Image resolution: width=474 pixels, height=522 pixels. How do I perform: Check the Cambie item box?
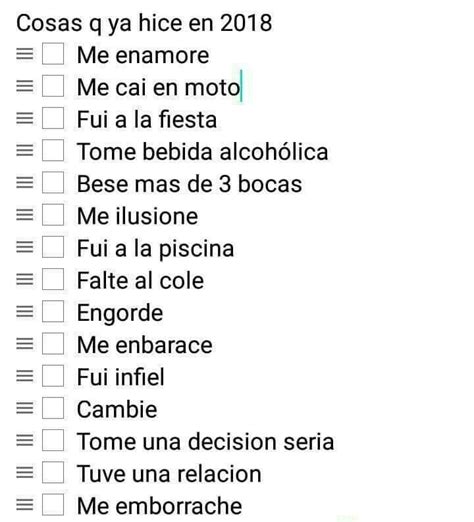pyautogui.click(x=53, y=408)
